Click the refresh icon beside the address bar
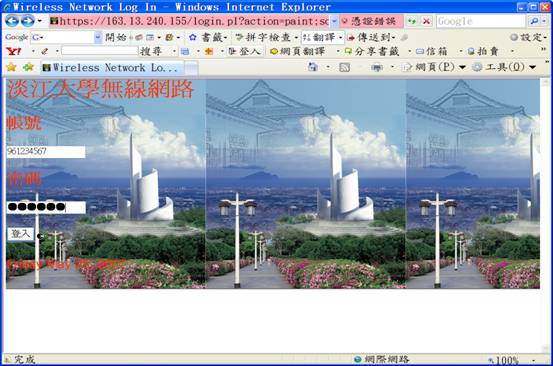 412,22
